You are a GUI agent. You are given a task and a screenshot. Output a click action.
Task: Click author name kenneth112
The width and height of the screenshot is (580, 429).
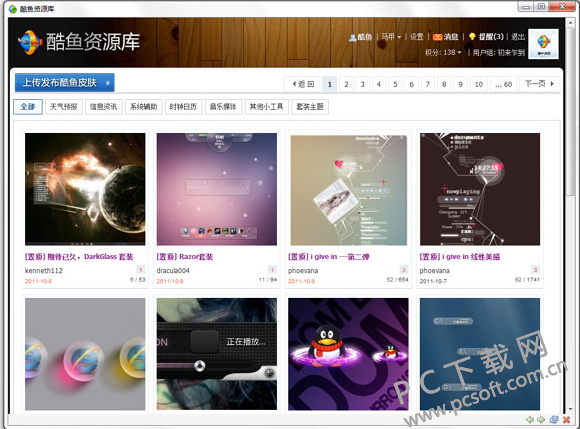[x=44, y=270]
